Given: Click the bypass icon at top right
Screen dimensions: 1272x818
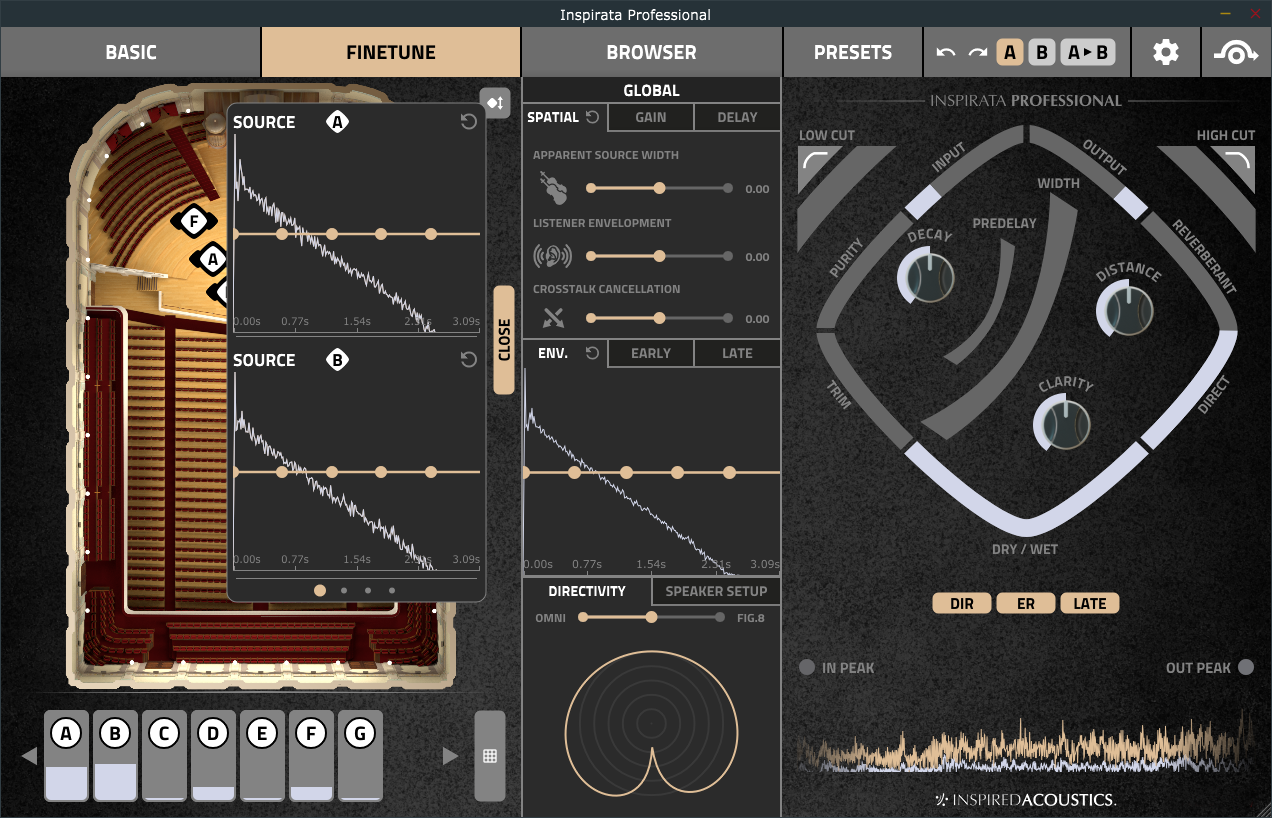Looking at the screenshot, I should pyautogui.click(x=1236, y=53).
